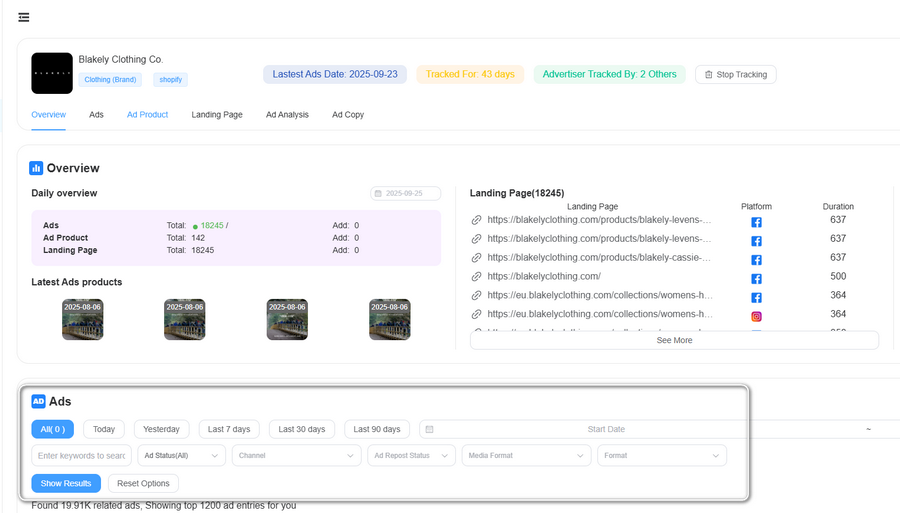Click the Overview section chart icon
The width and height of the screenshot is (900, 513).
(x=36, y=168)
